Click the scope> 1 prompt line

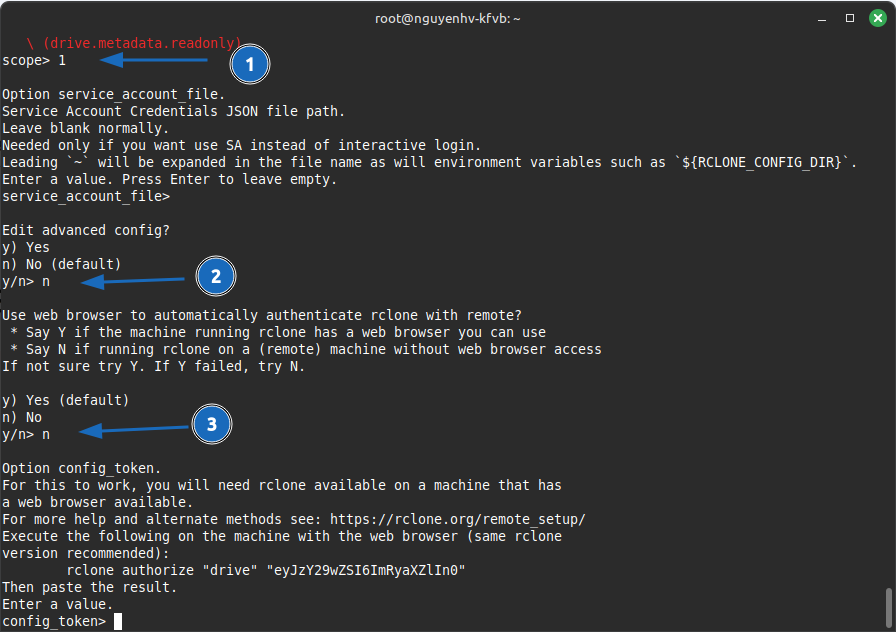34,60
